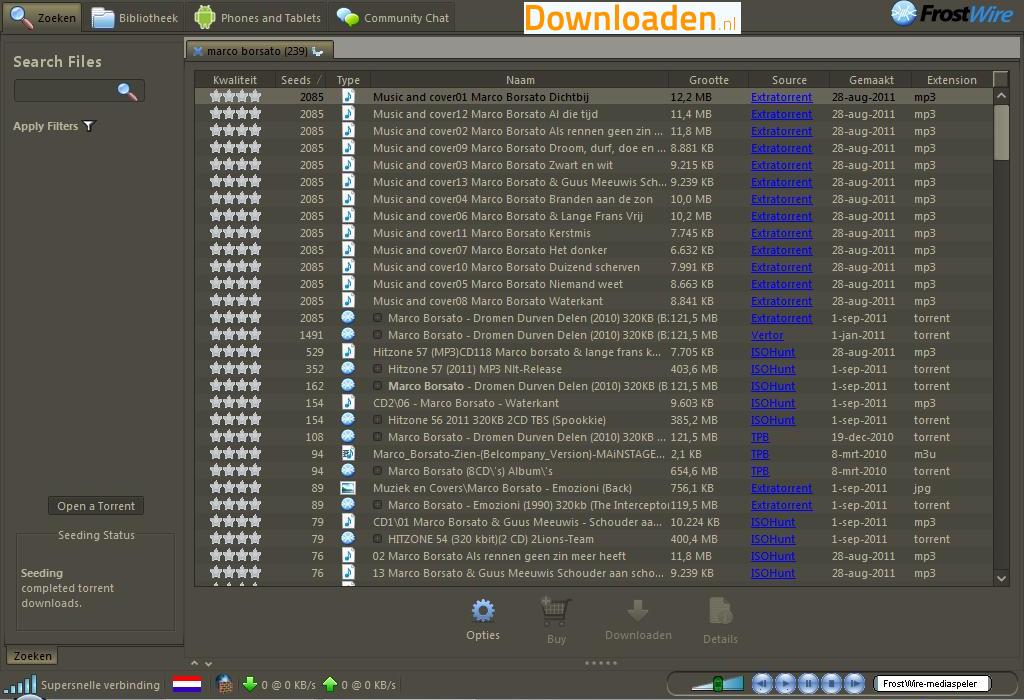Click the connection signal bars icon
Viewport: 1024px width, 700px height.
(20, 684)
